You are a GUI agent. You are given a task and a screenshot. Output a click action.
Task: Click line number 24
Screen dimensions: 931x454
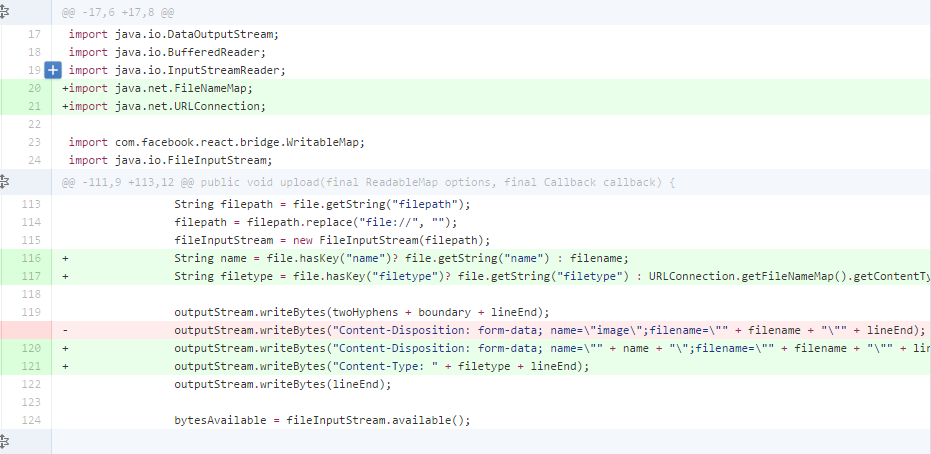[x=34, y=160]
